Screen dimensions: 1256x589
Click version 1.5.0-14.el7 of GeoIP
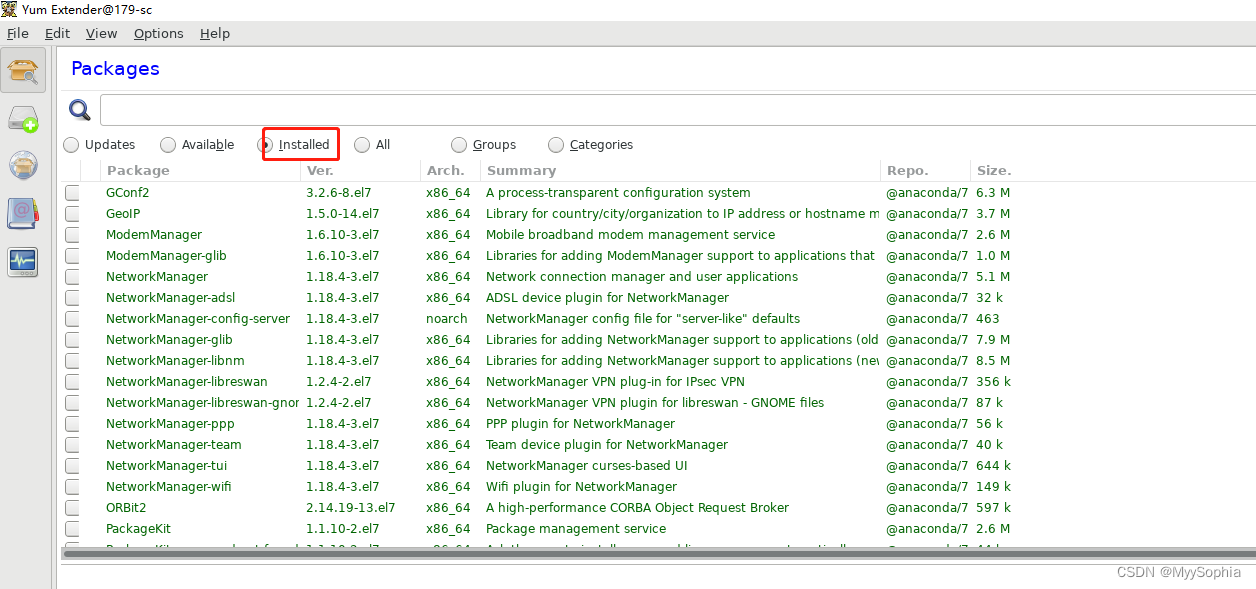click(342, 214)
